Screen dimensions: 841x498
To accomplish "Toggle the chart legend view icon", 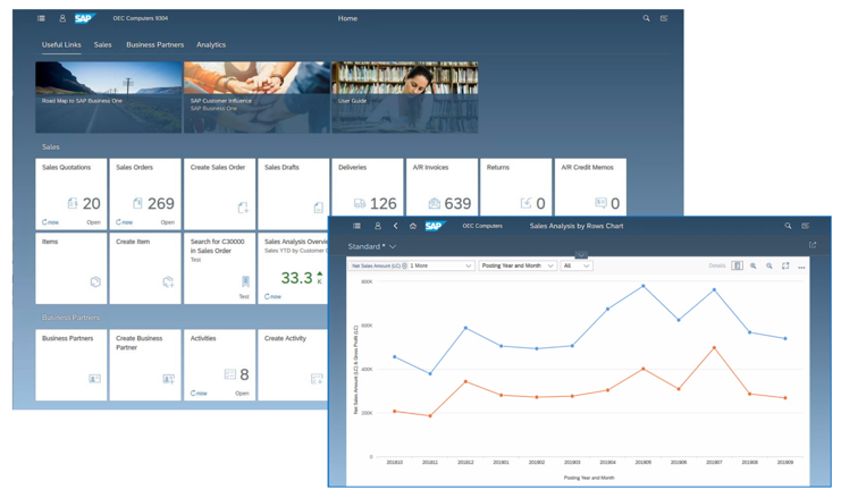I will (x=737, y=266).
